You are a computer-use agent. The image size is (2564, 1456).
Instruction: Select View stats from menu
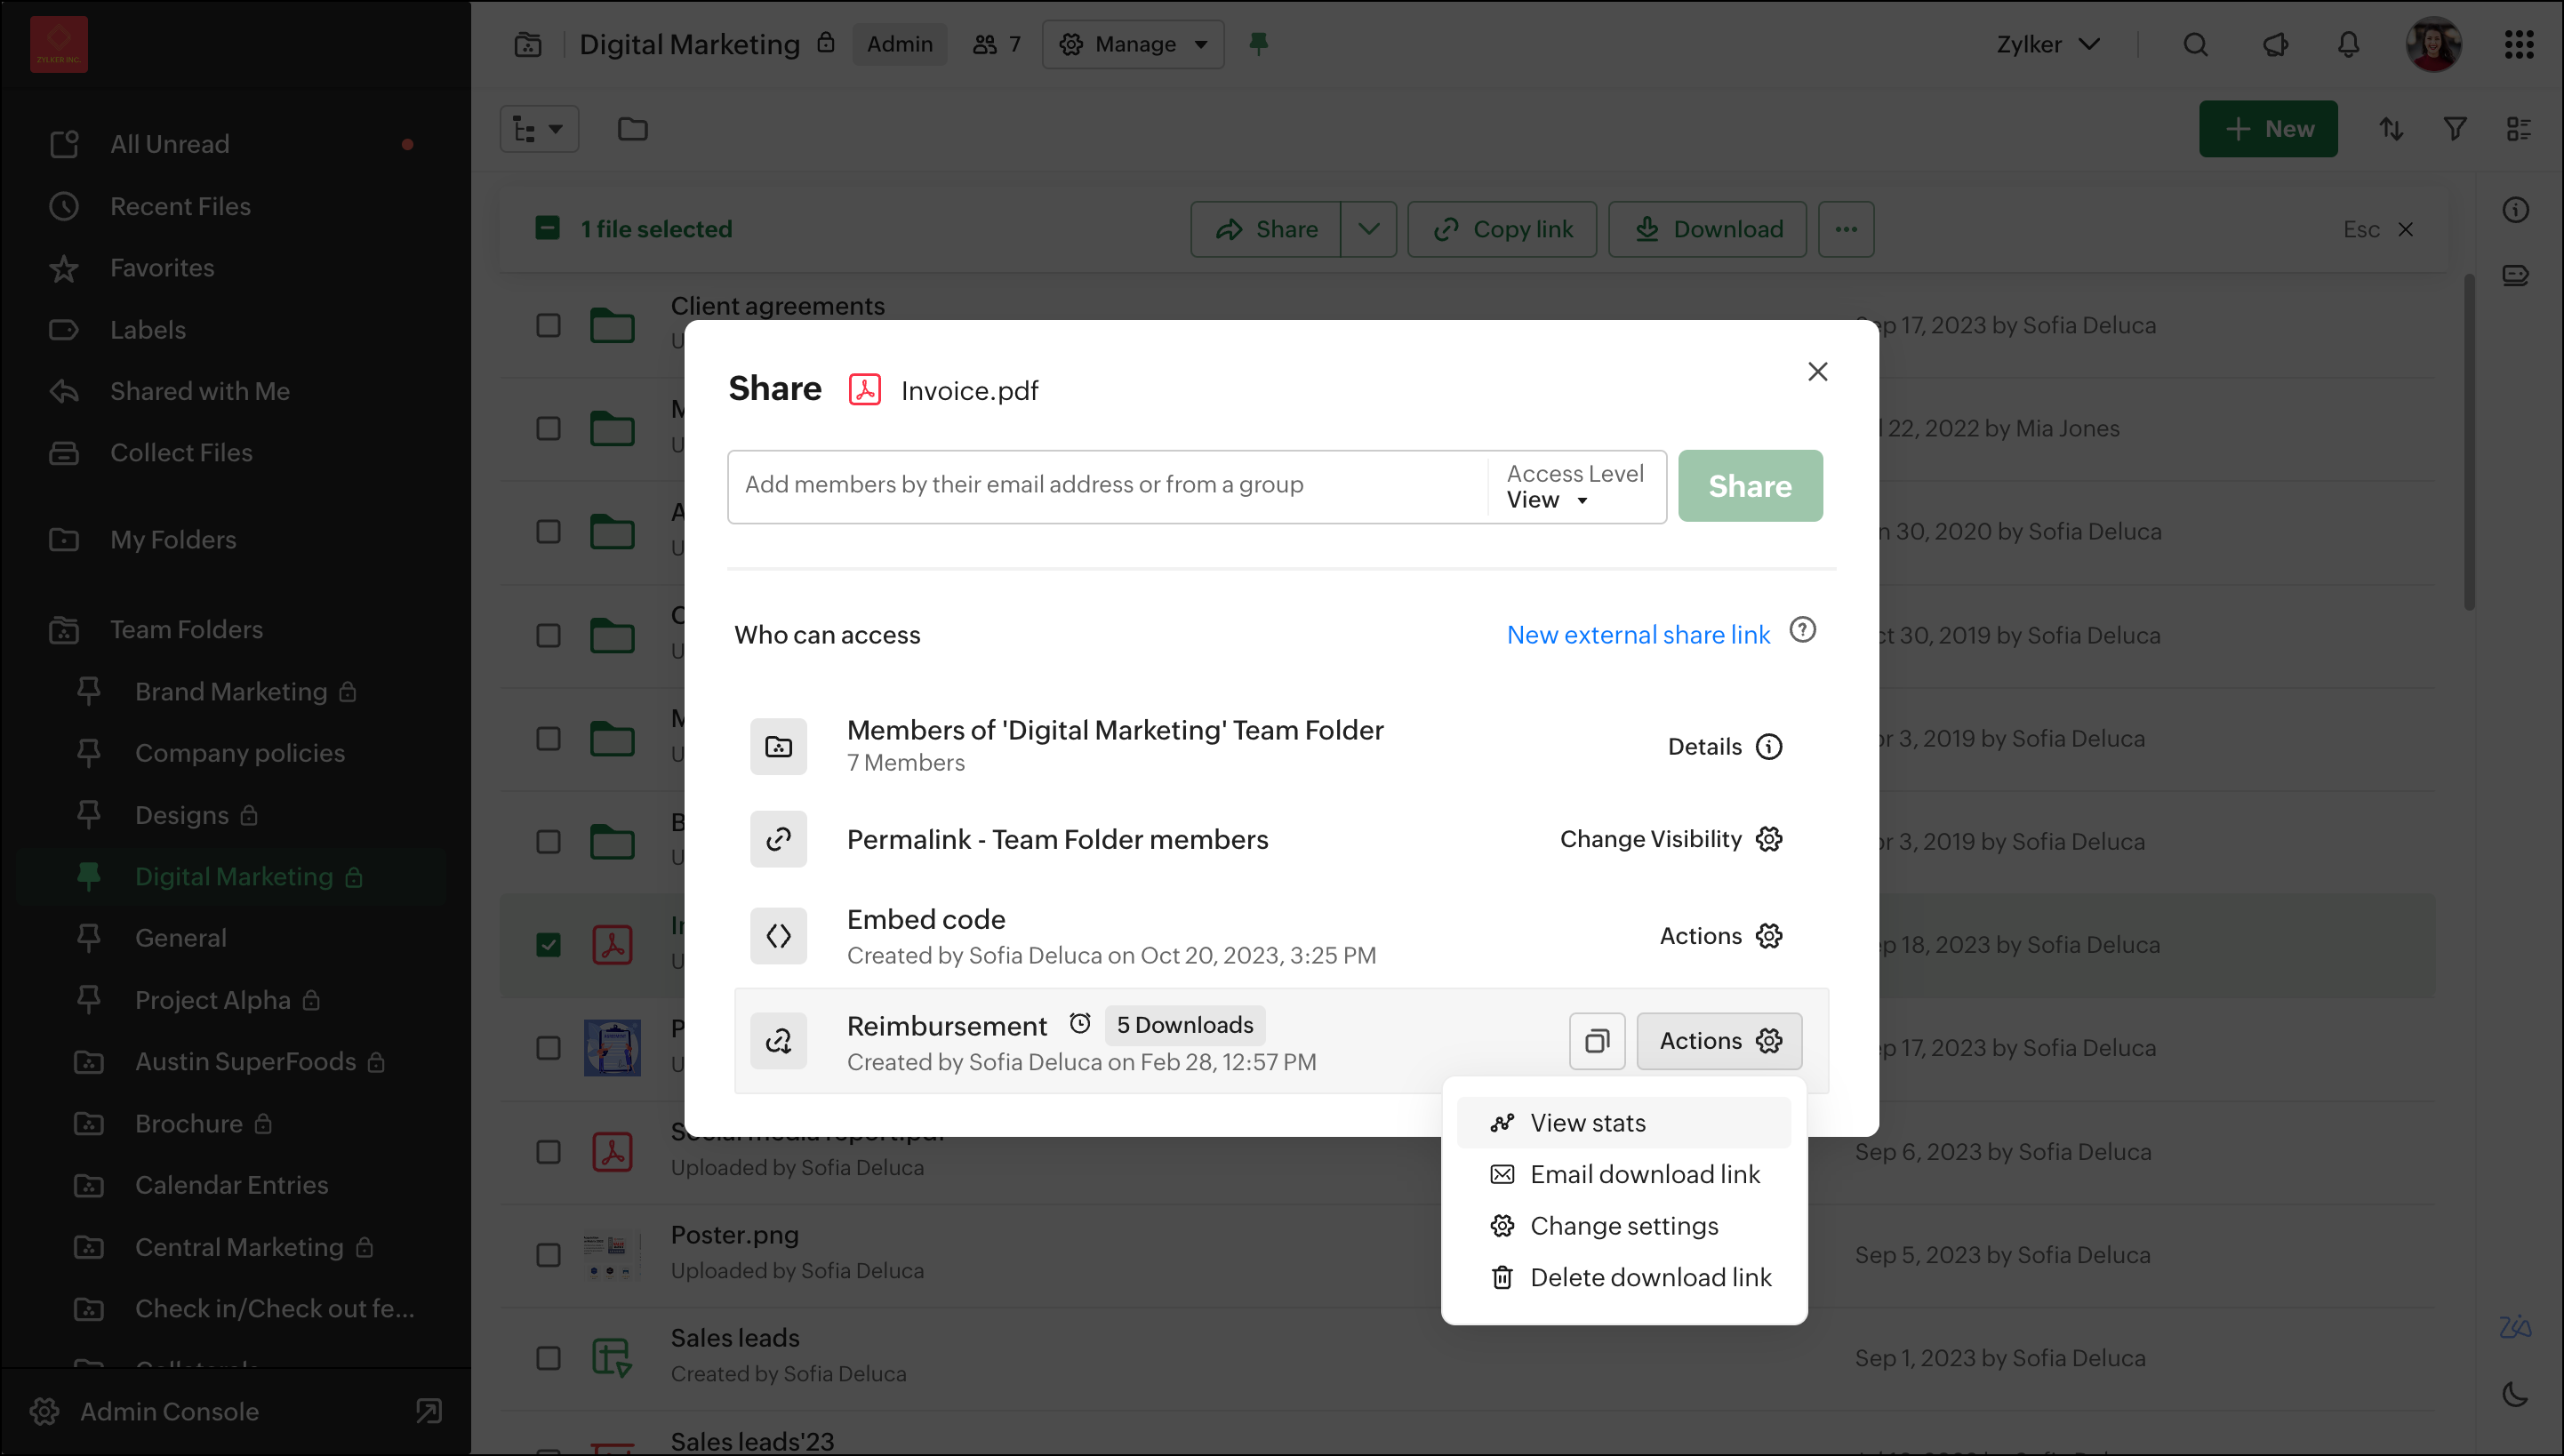1587,1123
